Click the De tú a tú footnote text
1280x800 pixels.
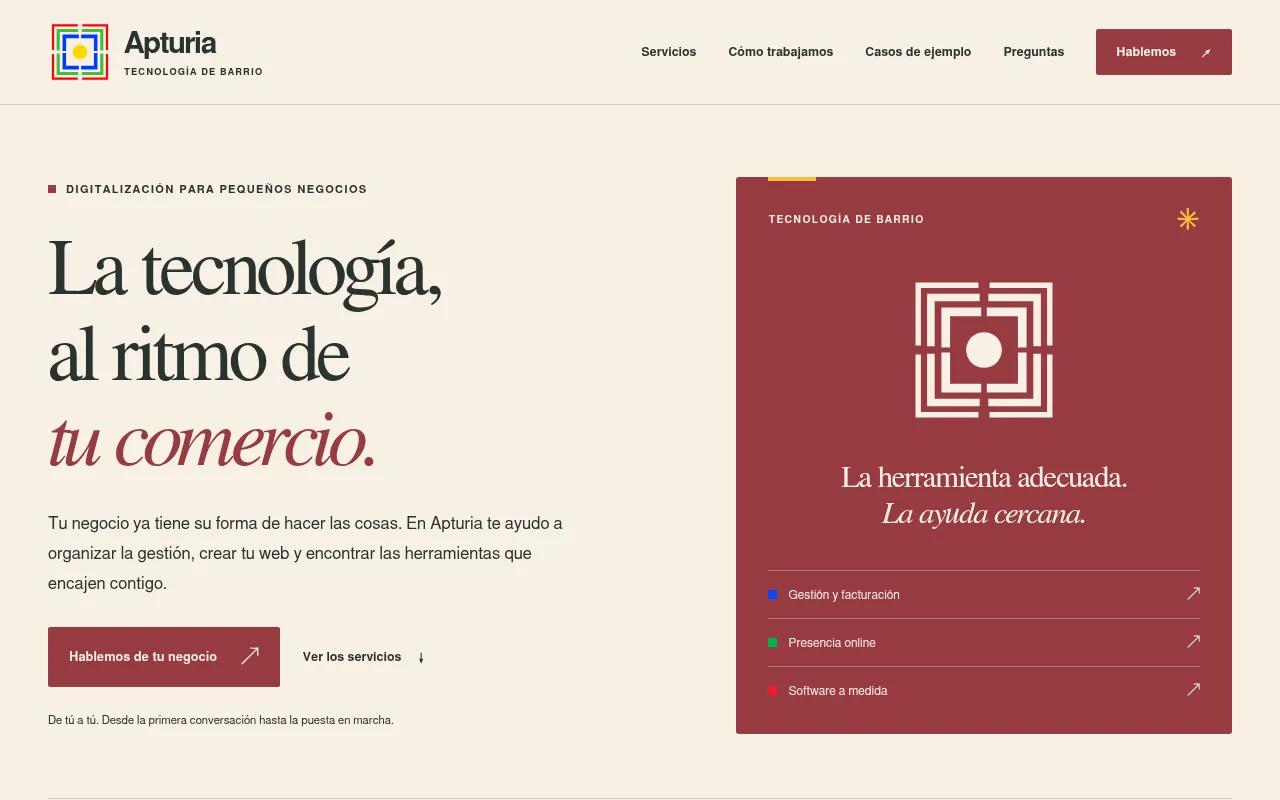pos(221,720)
